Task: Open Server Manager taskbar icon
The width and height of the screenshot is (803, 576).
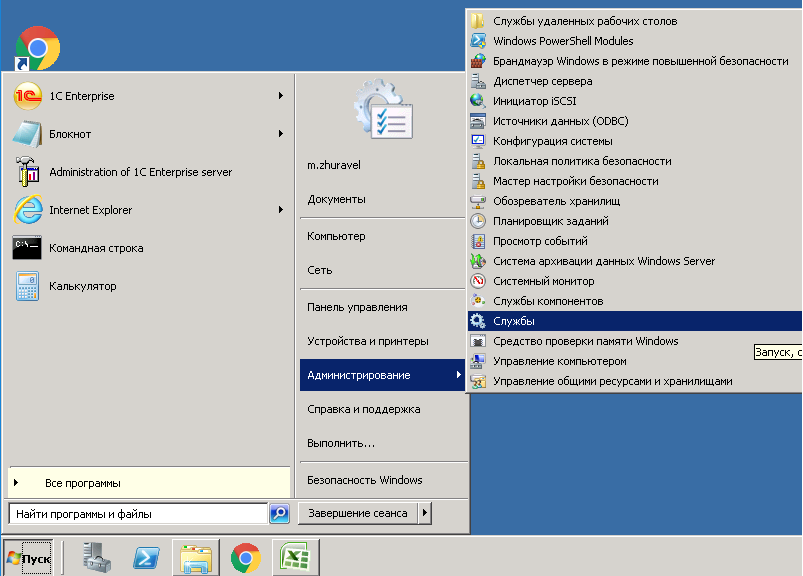Action: 97,557
